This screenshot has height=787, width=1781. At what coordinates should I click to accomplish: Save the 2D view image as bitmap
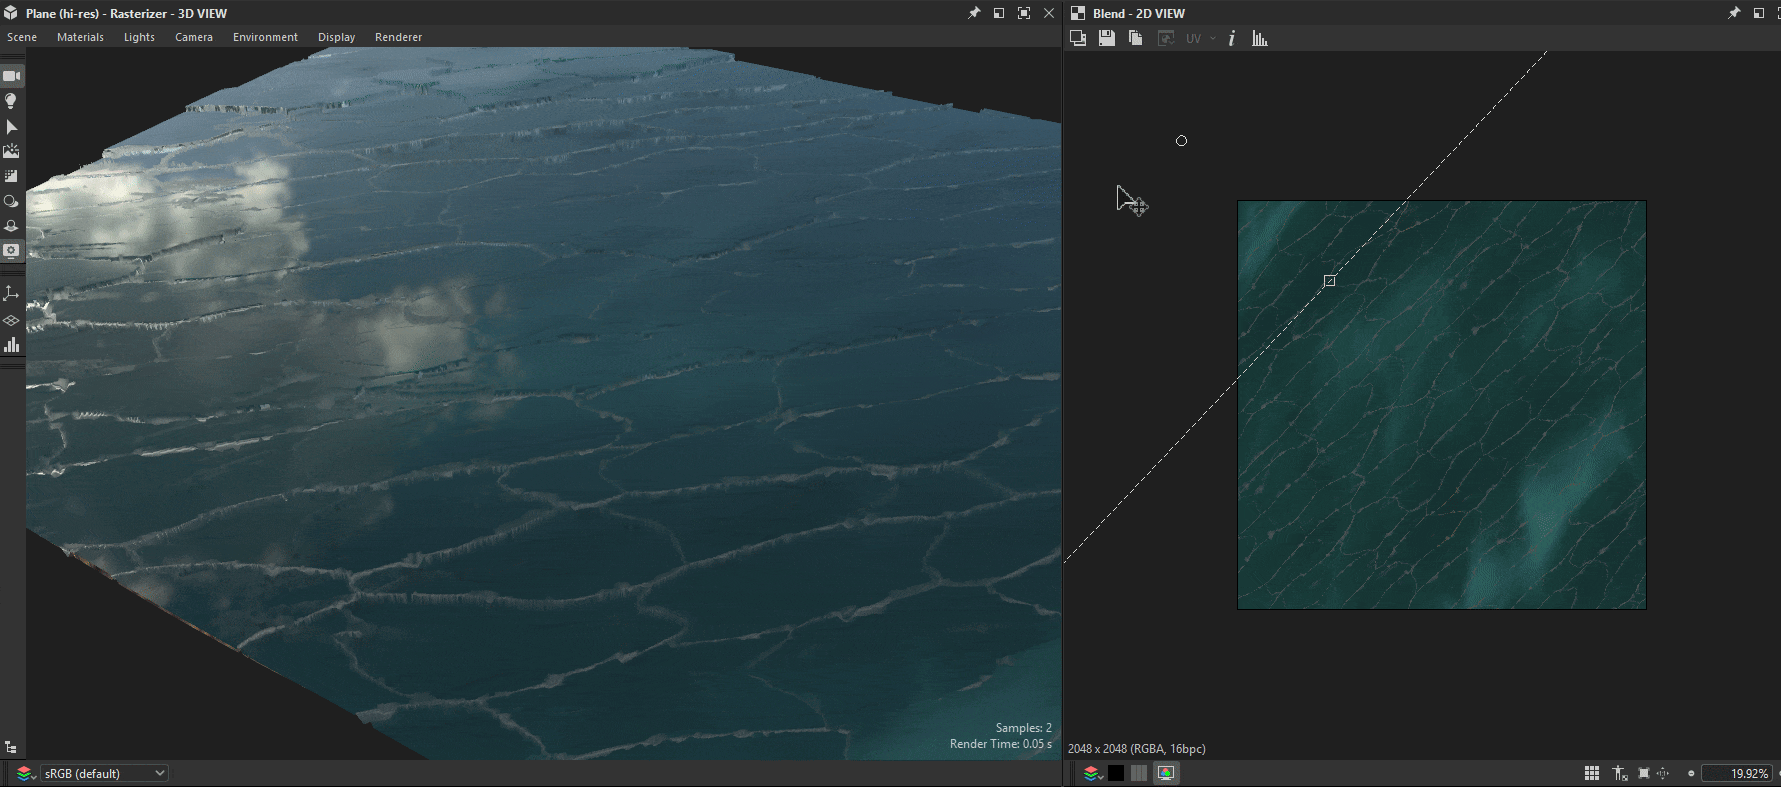pyautogui.click(x=1107, y=38)
